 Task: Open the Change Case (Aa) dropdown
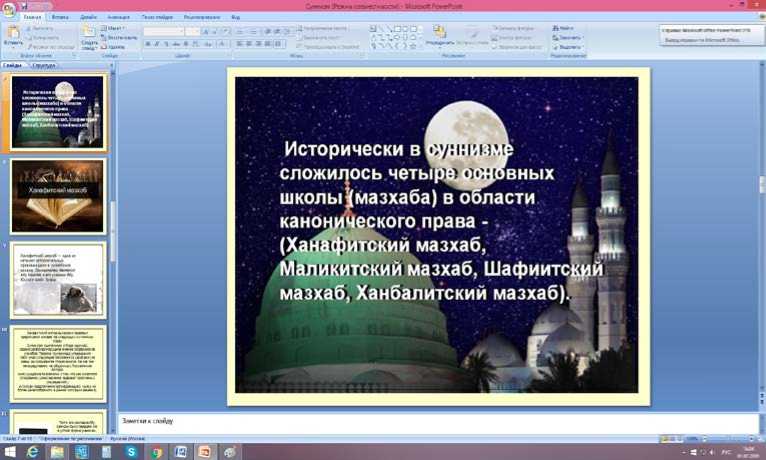pyautogui.click(x=209, y=44)
